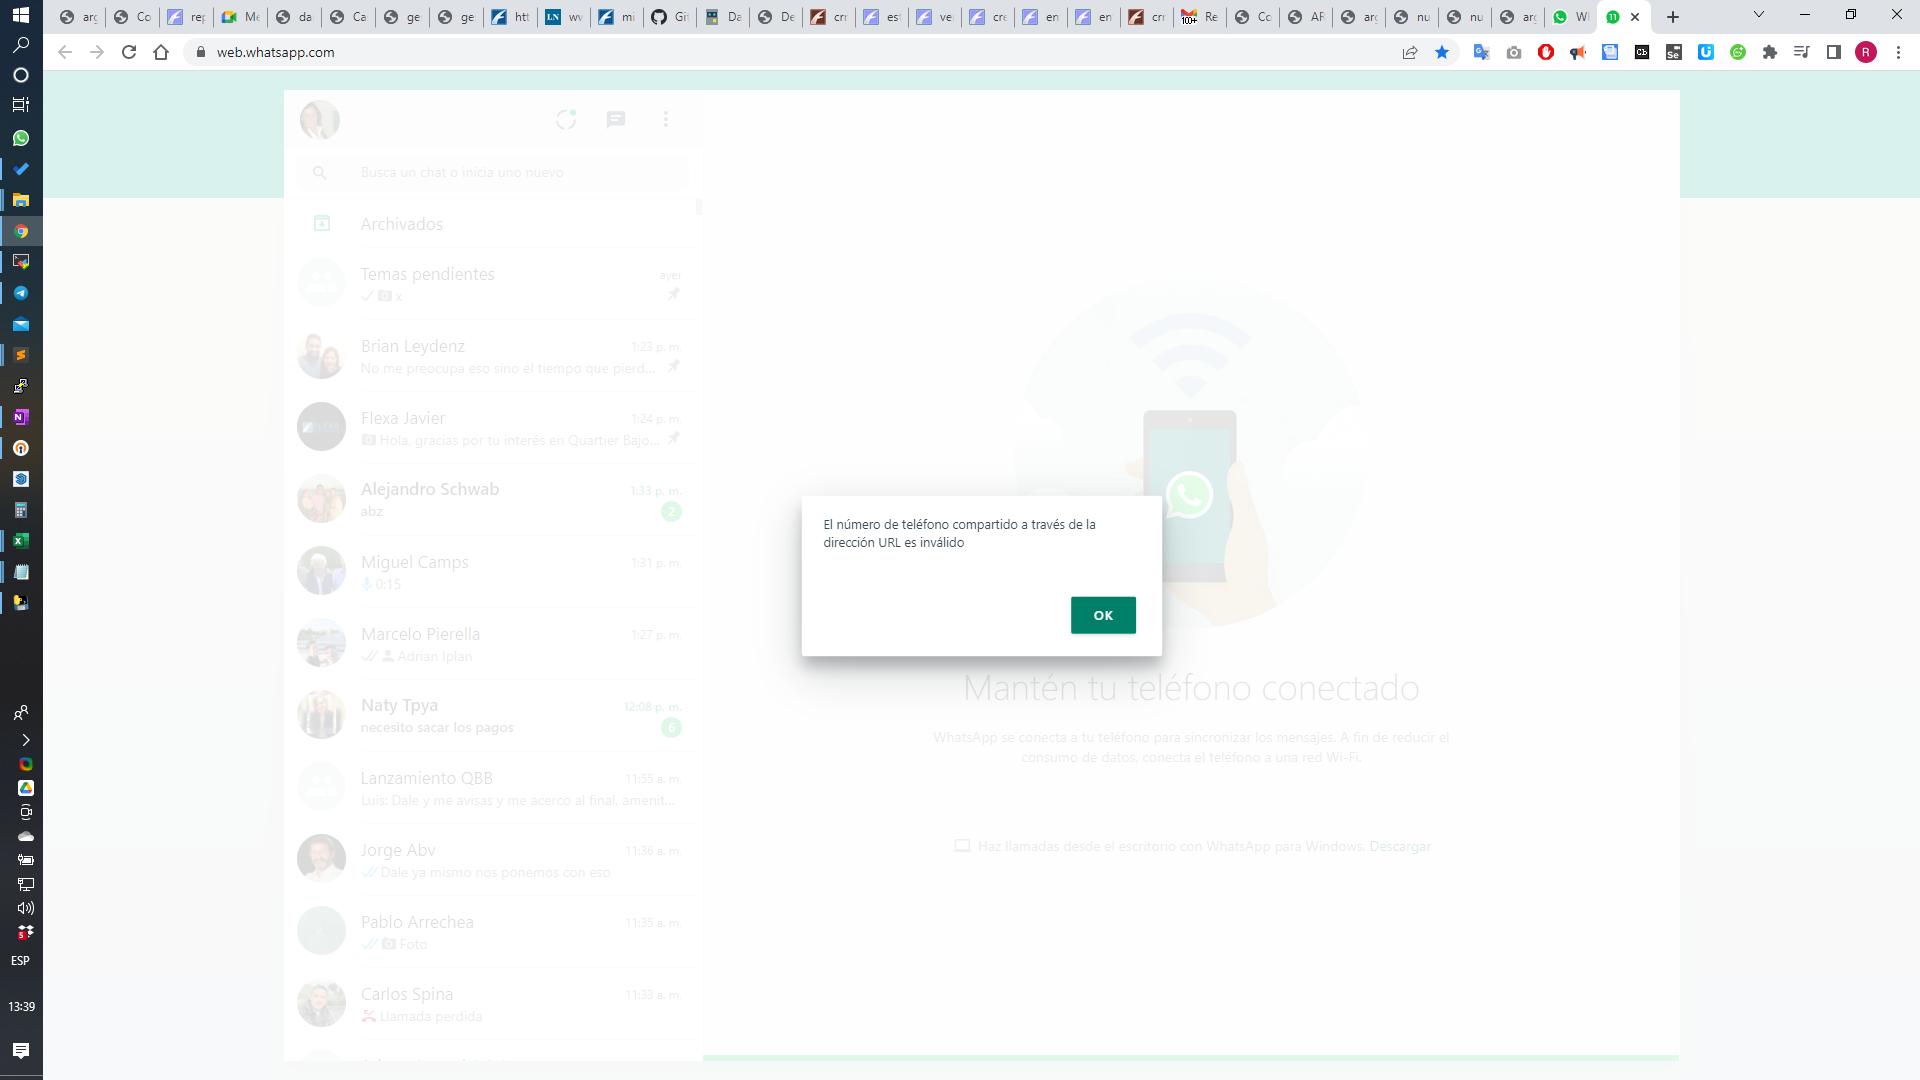Screen dimensions: 1920x1080
Task: Open Chrome three-dot settings menu
Action: (x=1898, y=52)
